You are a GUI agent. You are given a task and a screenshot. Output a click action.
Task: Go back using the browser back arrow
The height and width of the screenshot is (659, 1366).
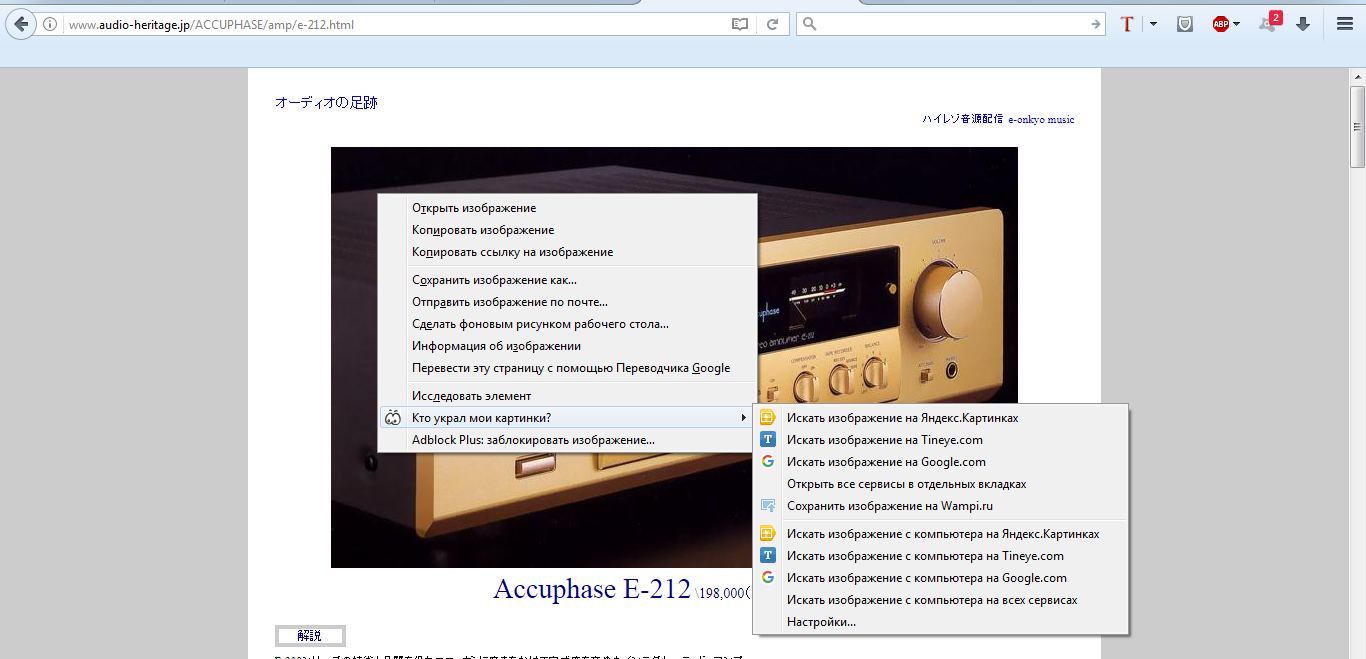[20, 24]
